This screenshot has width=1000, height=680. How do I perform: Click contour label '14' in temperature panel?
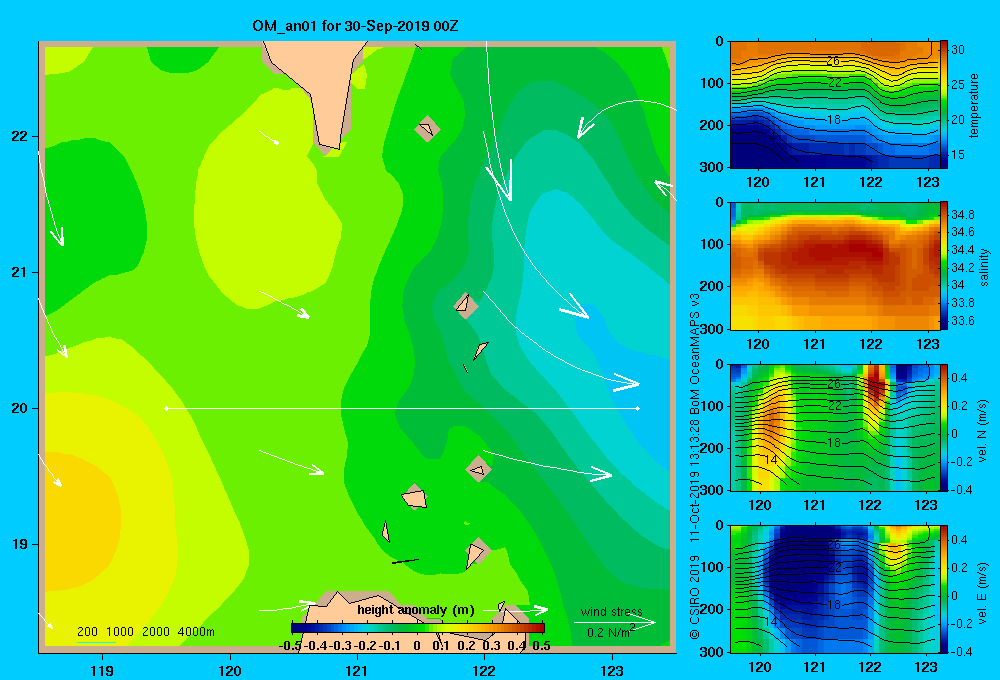pos(768,137)
